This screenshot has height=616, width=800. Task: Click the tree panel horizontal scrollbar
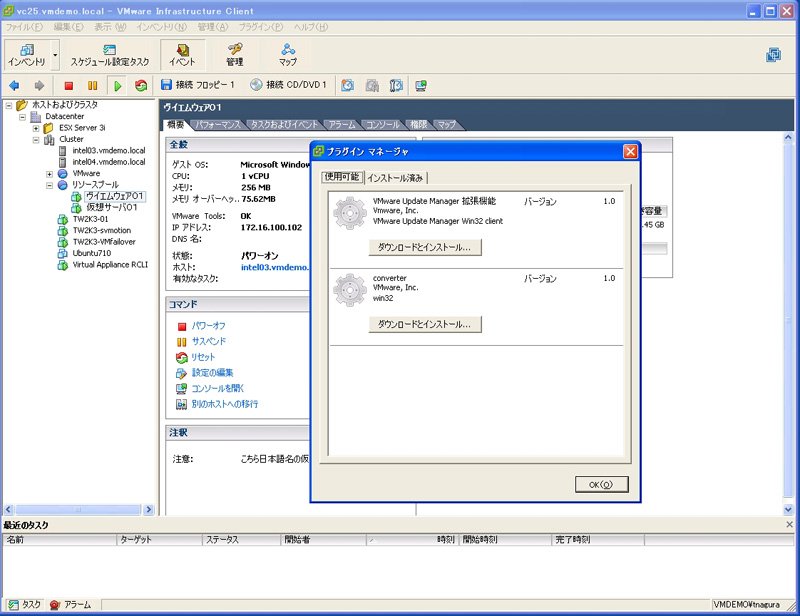(79, 509)
